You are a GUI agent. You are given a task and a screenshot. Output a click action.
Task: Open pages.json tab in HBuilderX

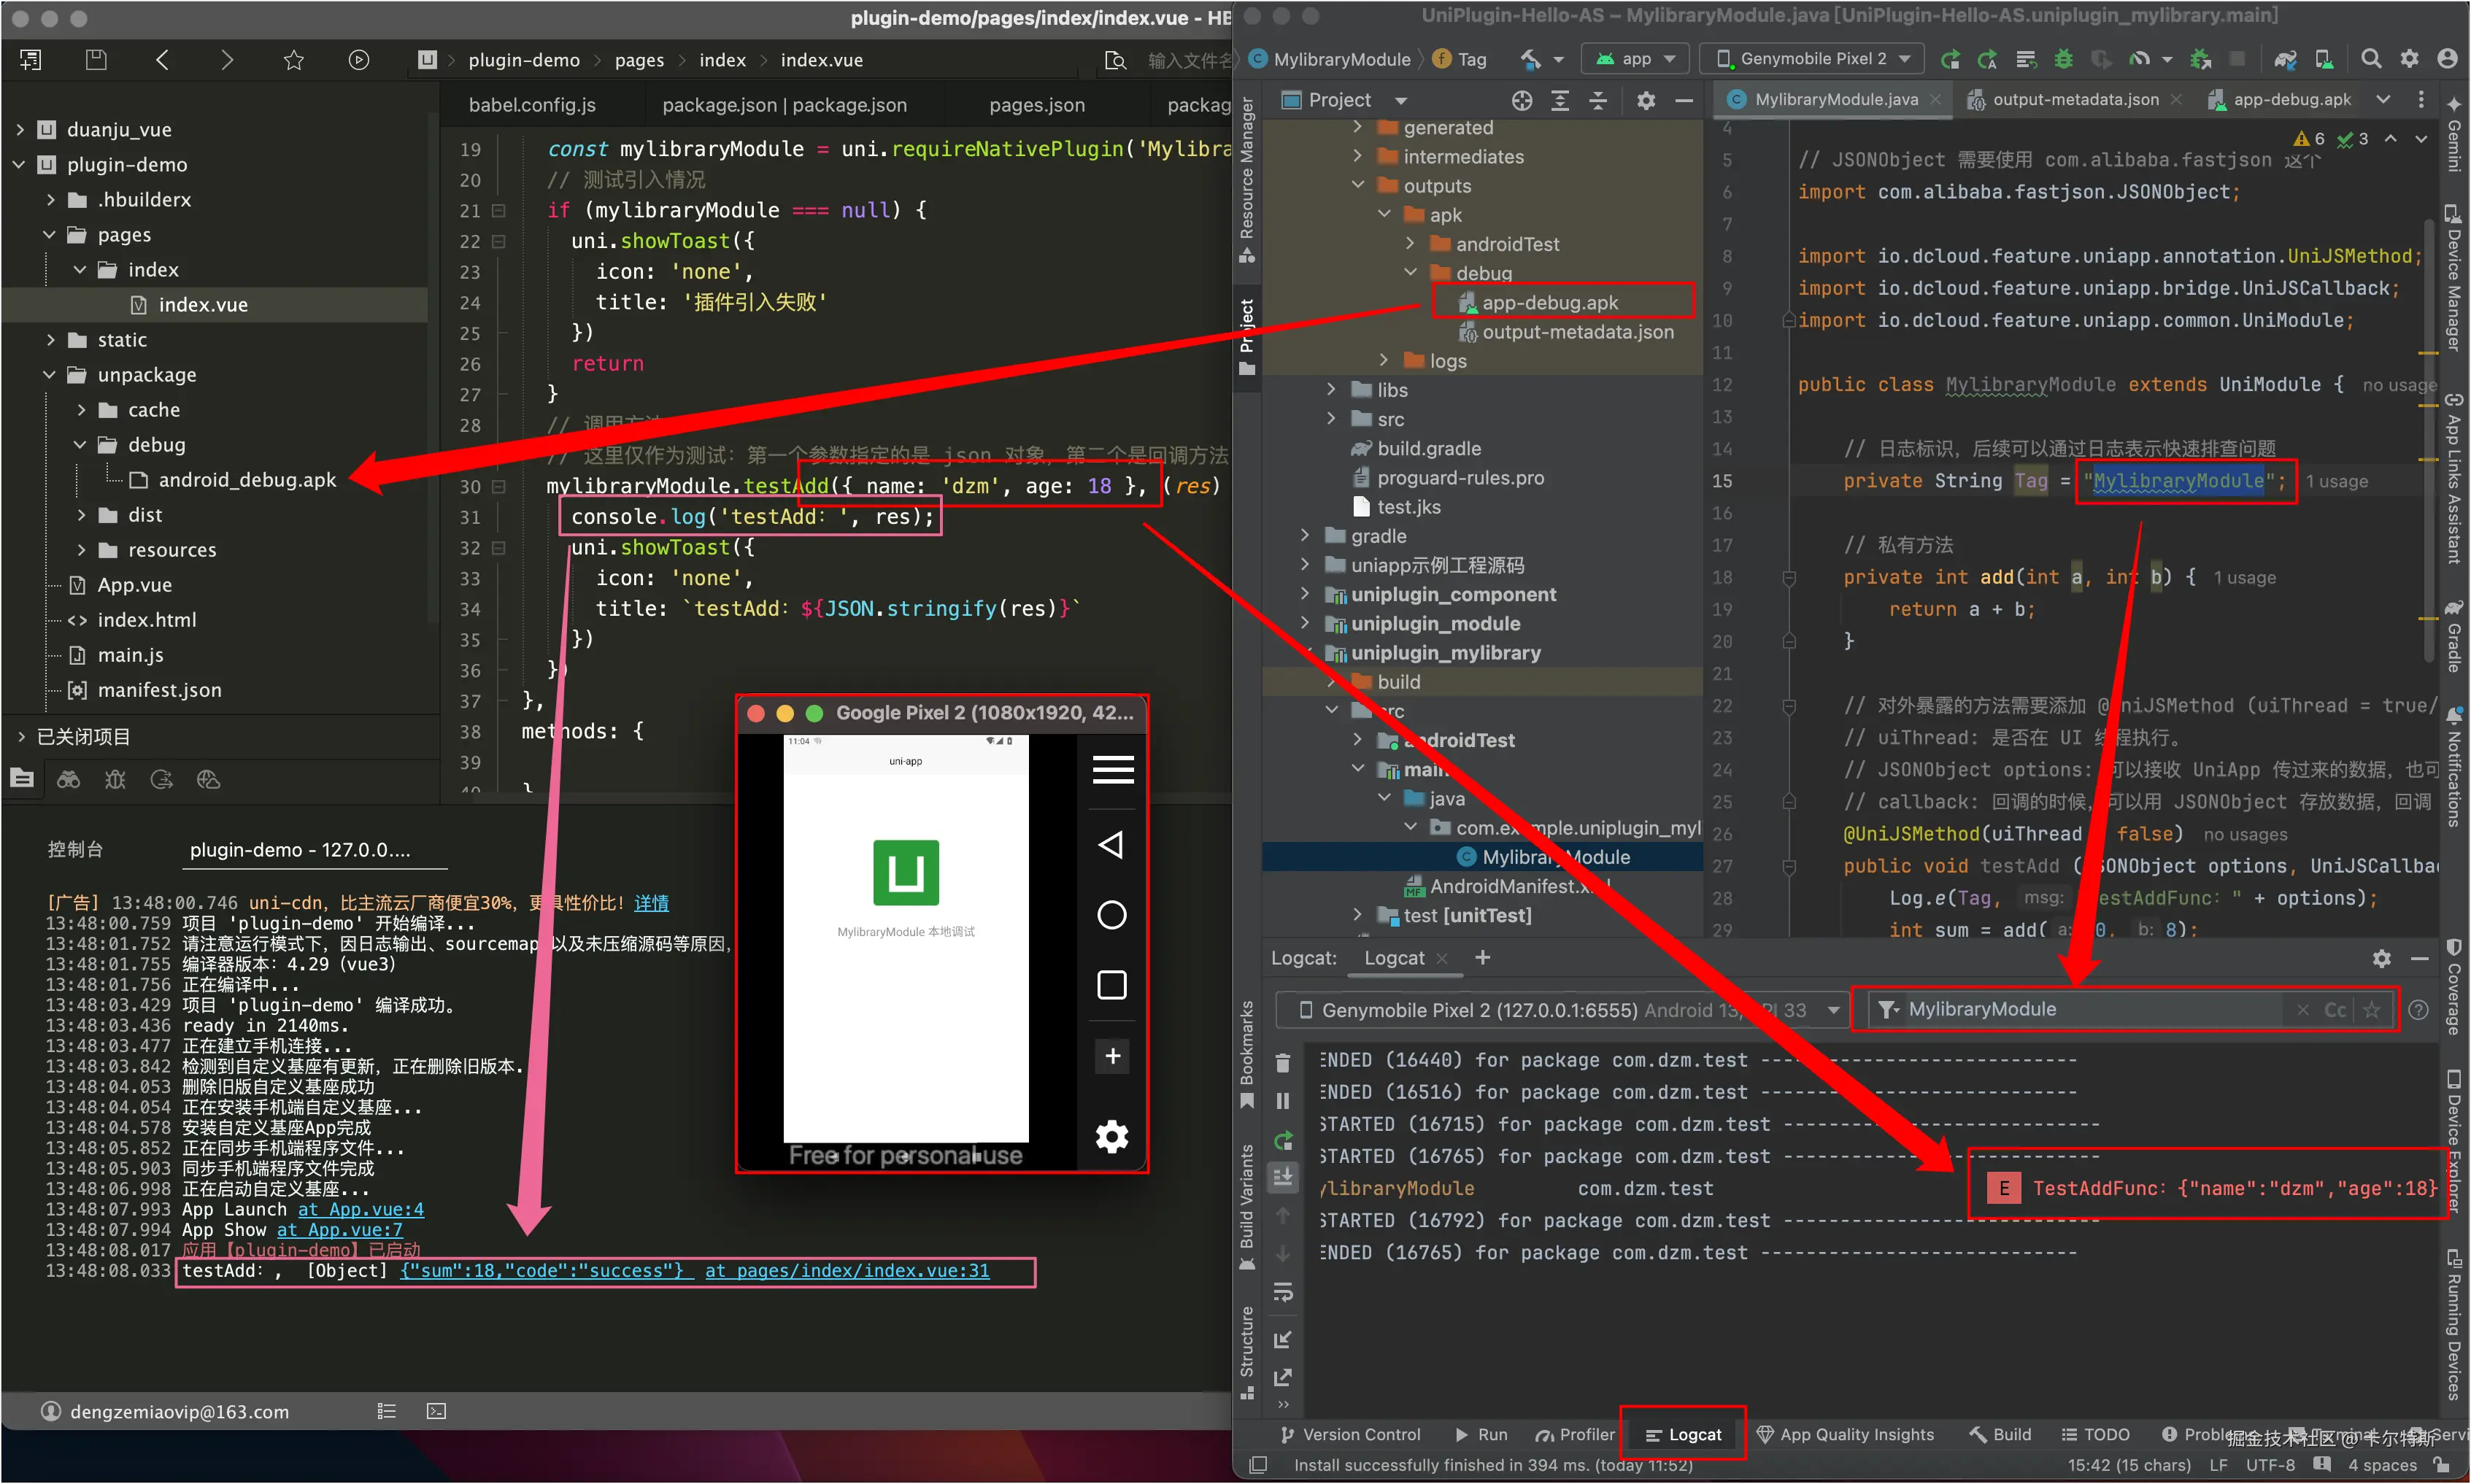click(x=1036, y=105)
